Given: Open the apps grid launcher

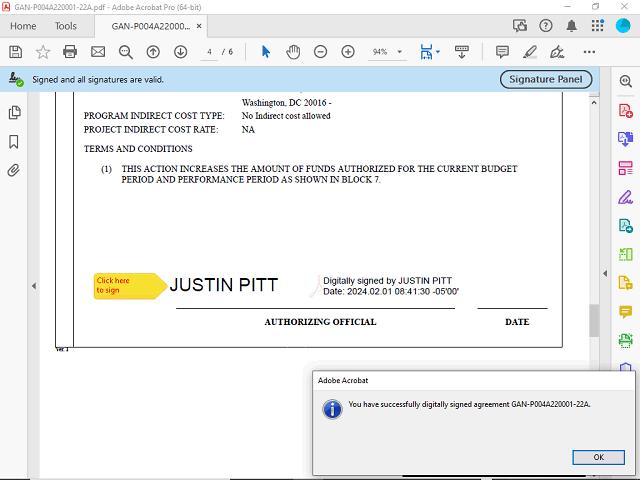Looking at the screenshot, I should pyautogui.click(x=597, y=26).
